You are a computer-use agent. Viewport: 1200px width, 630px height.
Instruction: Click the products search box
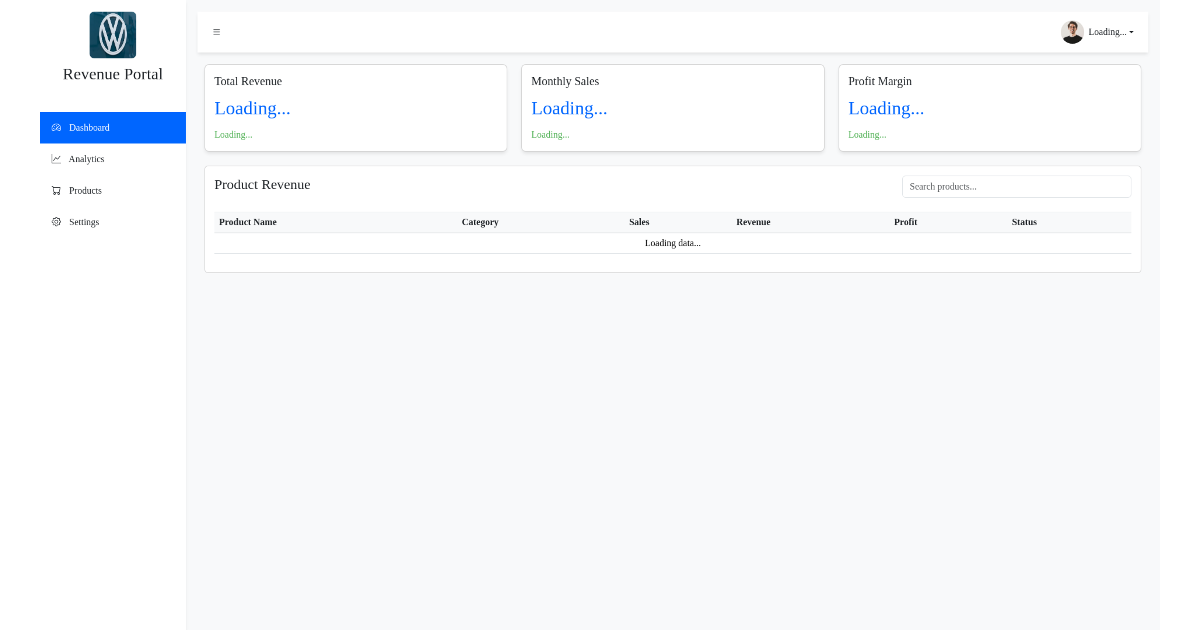[x=1016, y=186]
